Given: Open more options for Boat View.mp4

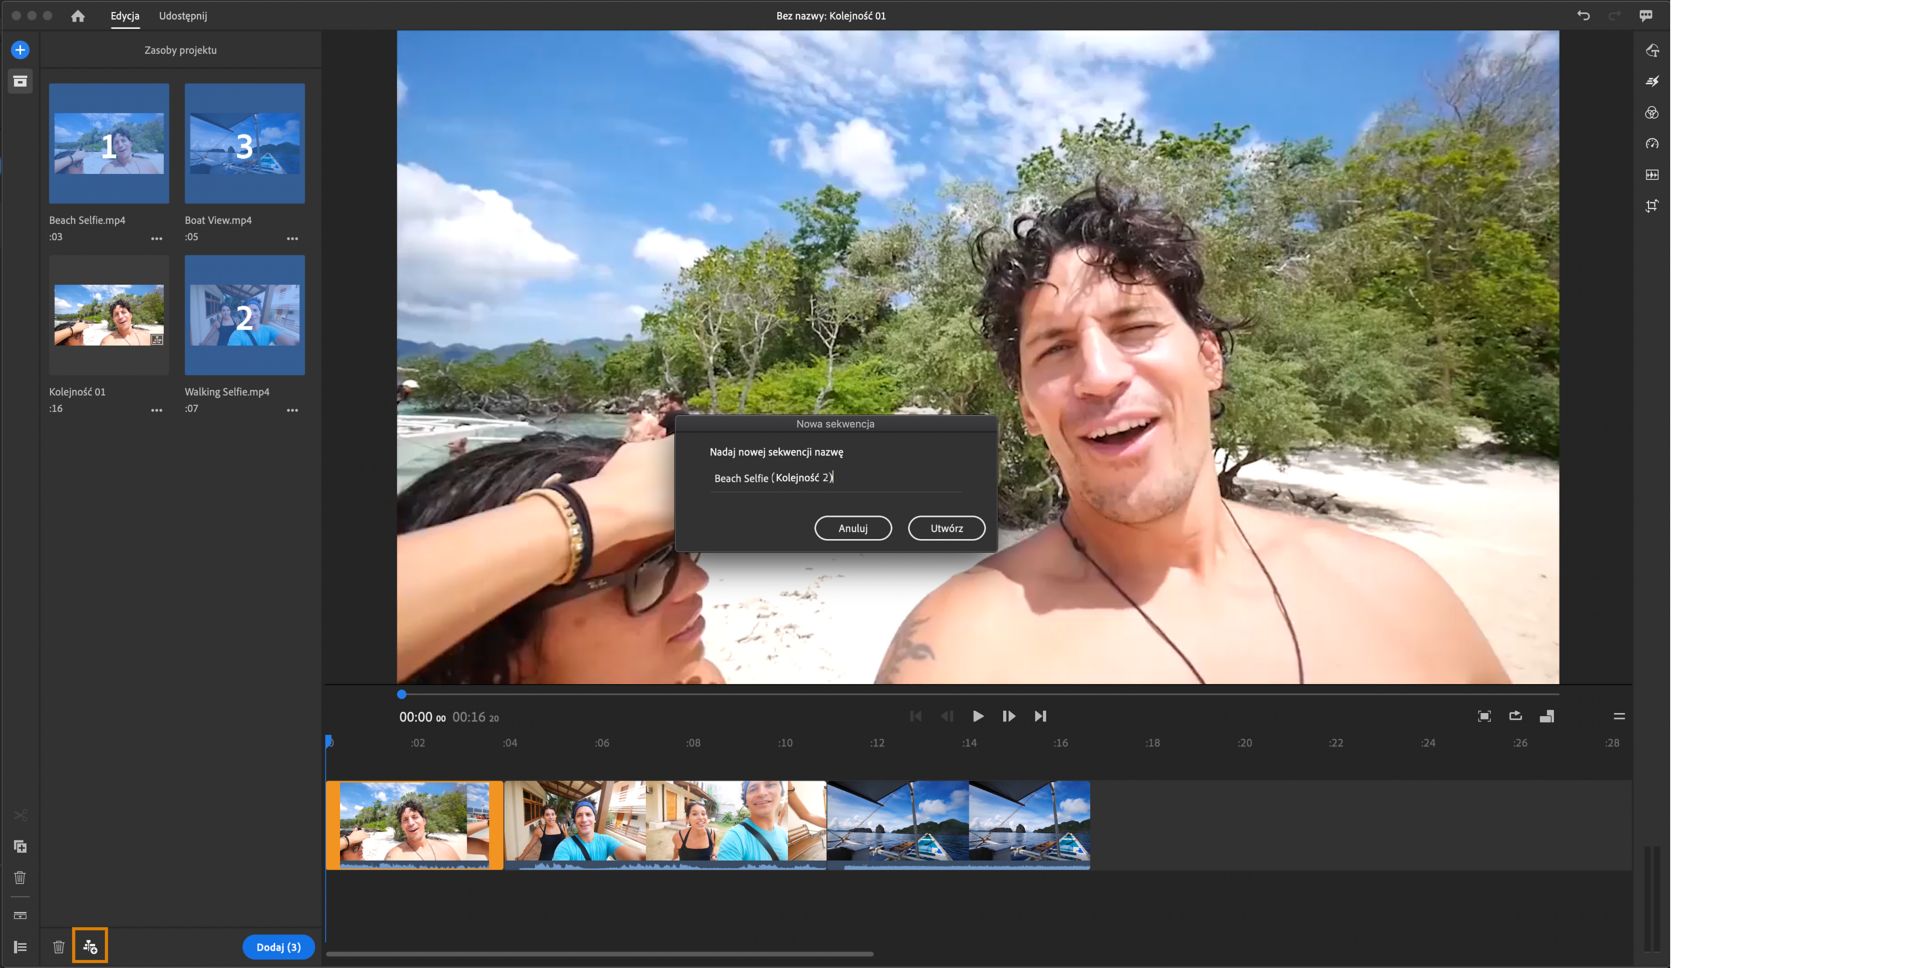Looking at the screenshot, I should [x=292, y=238].
